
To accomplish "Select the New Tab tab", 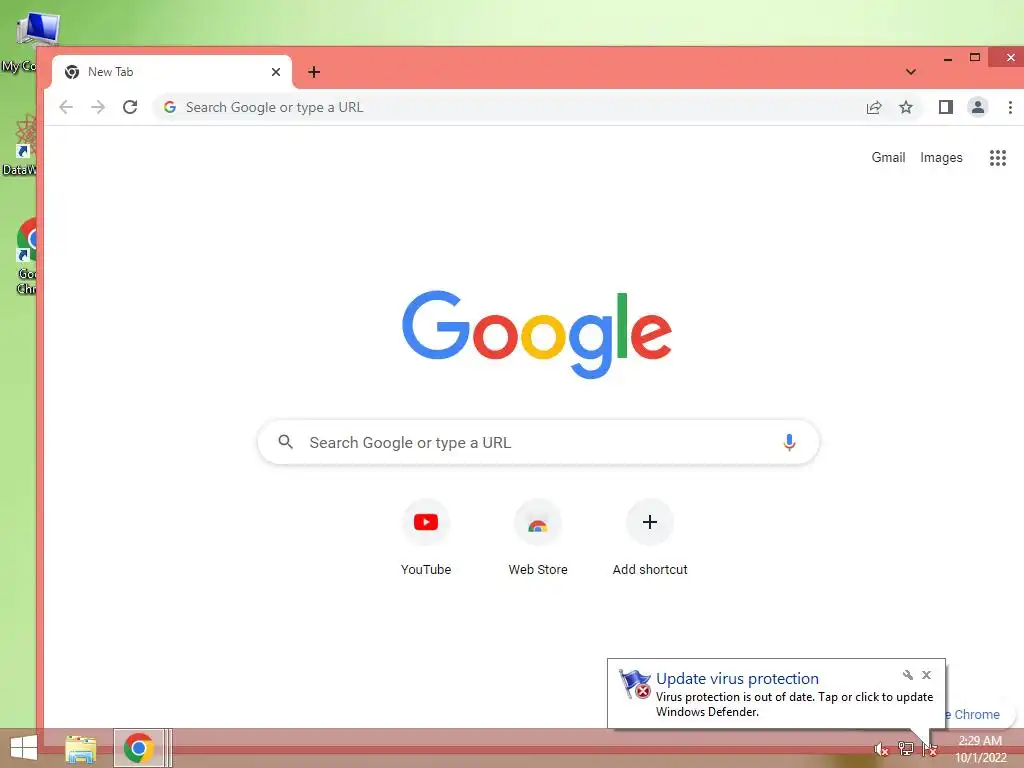I will (x=172, y=72).
